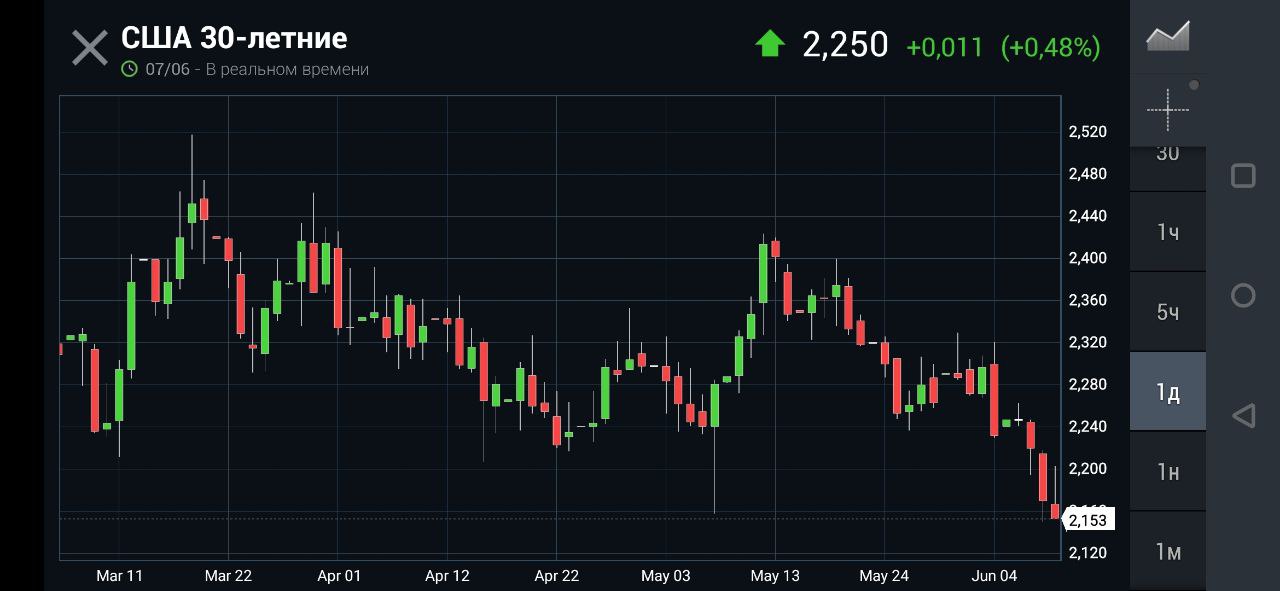The width and height of the screenshot is (1280, 591).
Task: Tap Android recent apps square button
Action: [x=1243, y=176]
